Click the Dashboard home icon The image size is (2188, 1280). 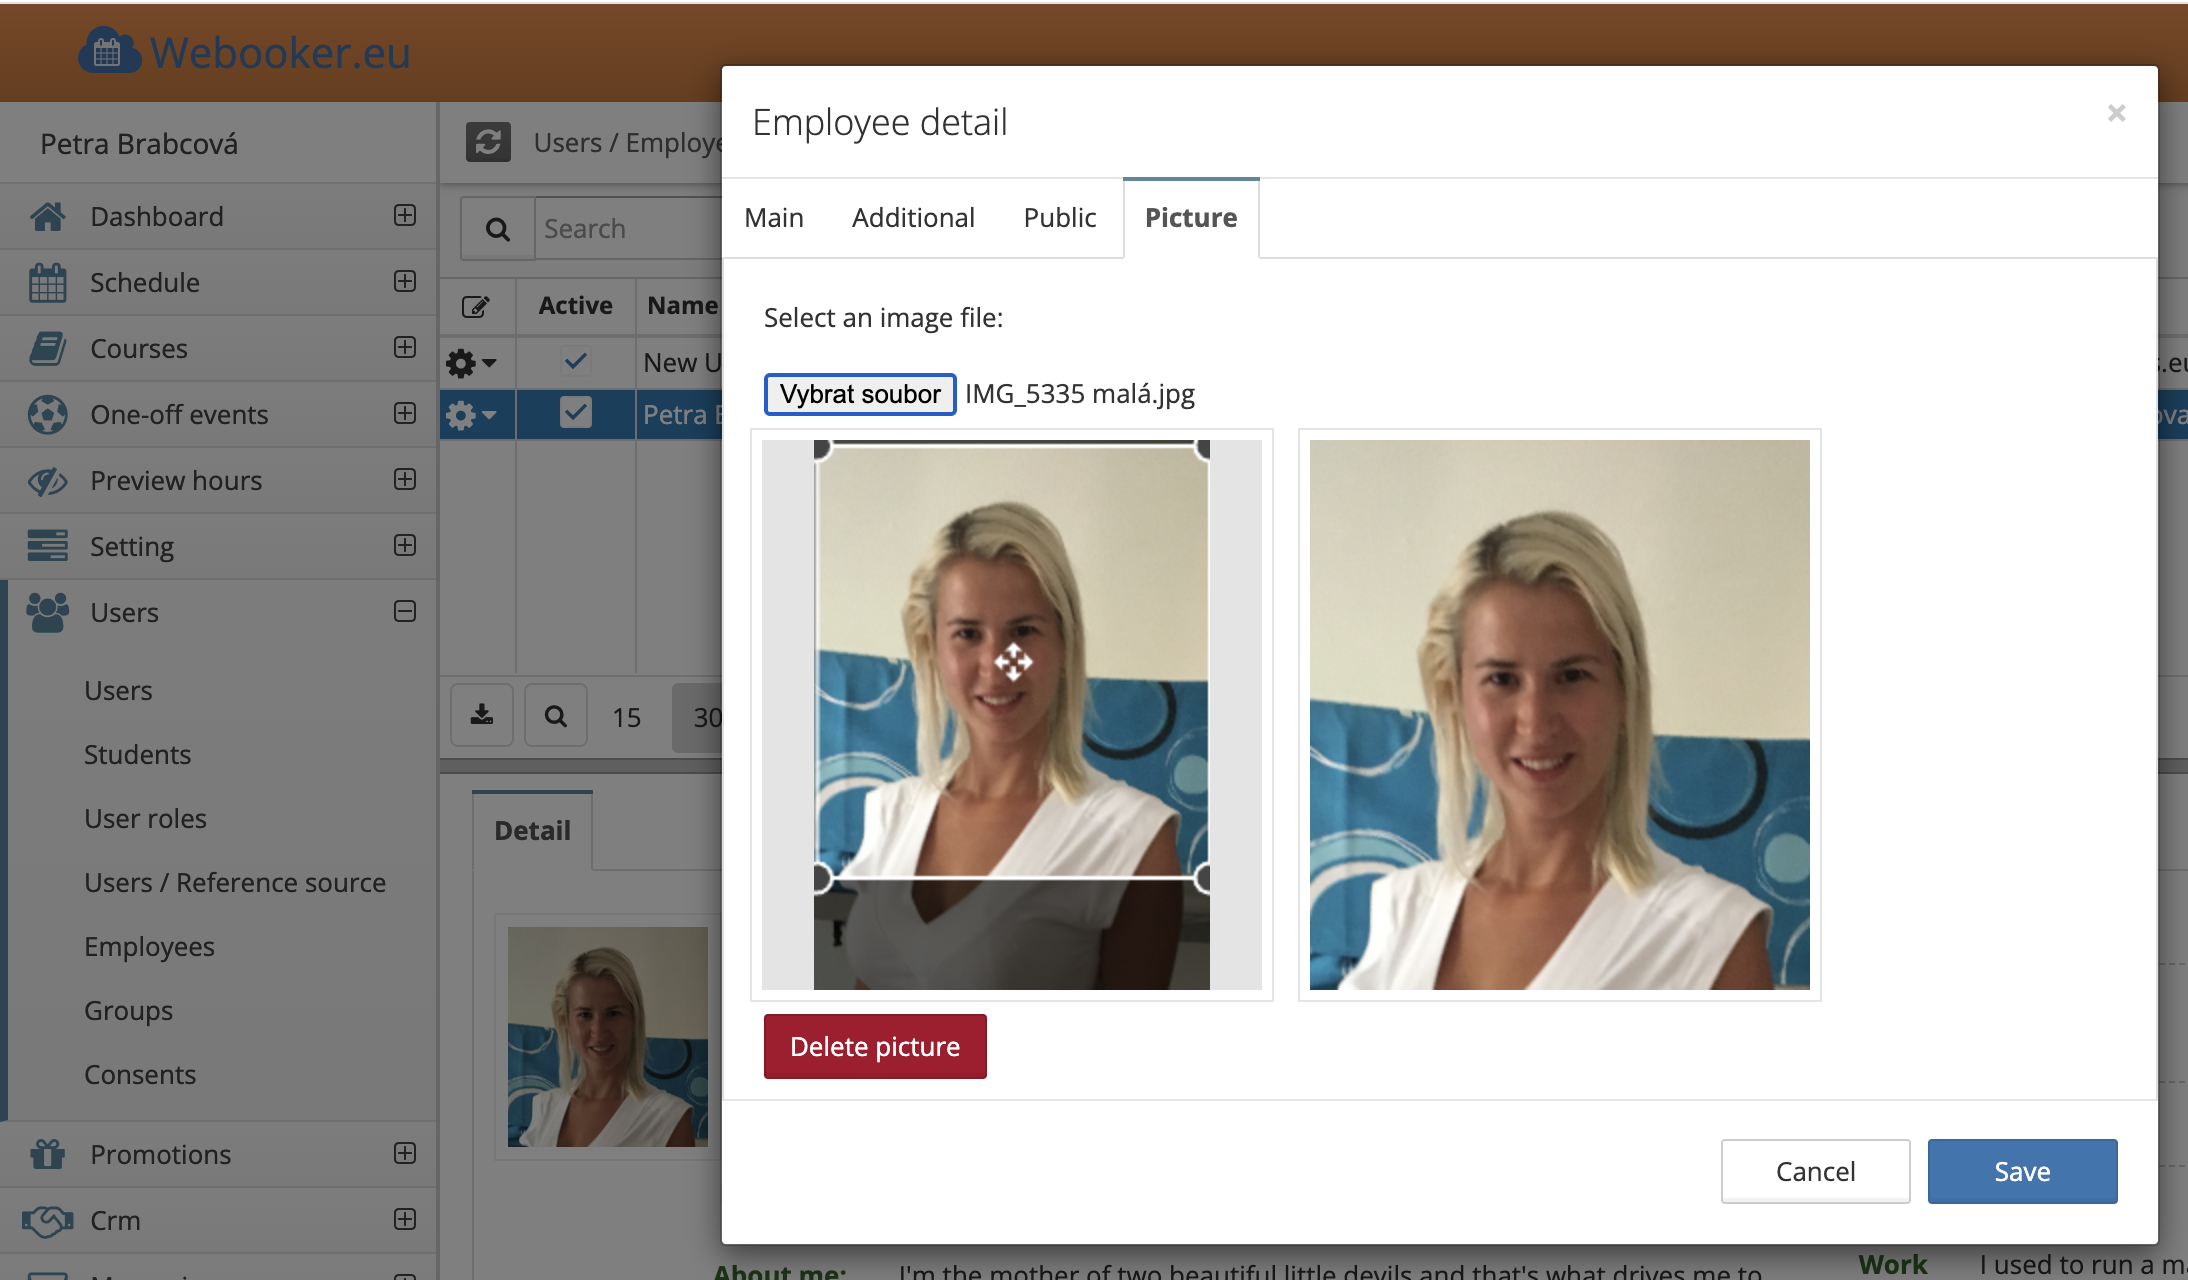click(47, 216)
